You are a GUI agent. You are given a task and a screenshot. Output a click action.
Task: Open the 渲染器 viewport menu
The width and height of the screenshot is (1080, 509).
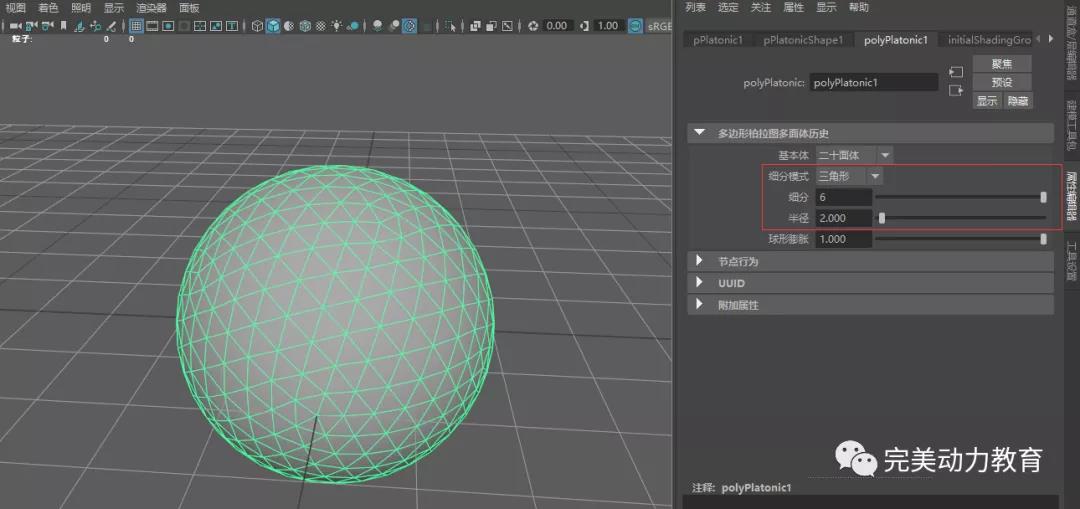tap(151, 7)
